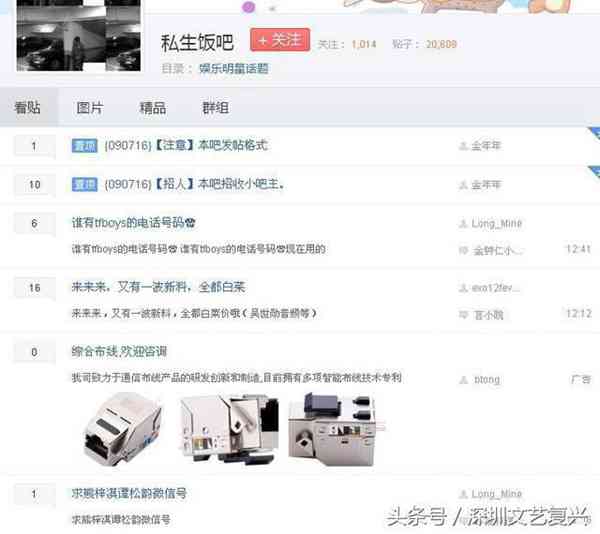Image resolution: width=600 pixels, height=534 pixels.
Task: Click the +关注 follow button
Action: click(x=279, y=40)
